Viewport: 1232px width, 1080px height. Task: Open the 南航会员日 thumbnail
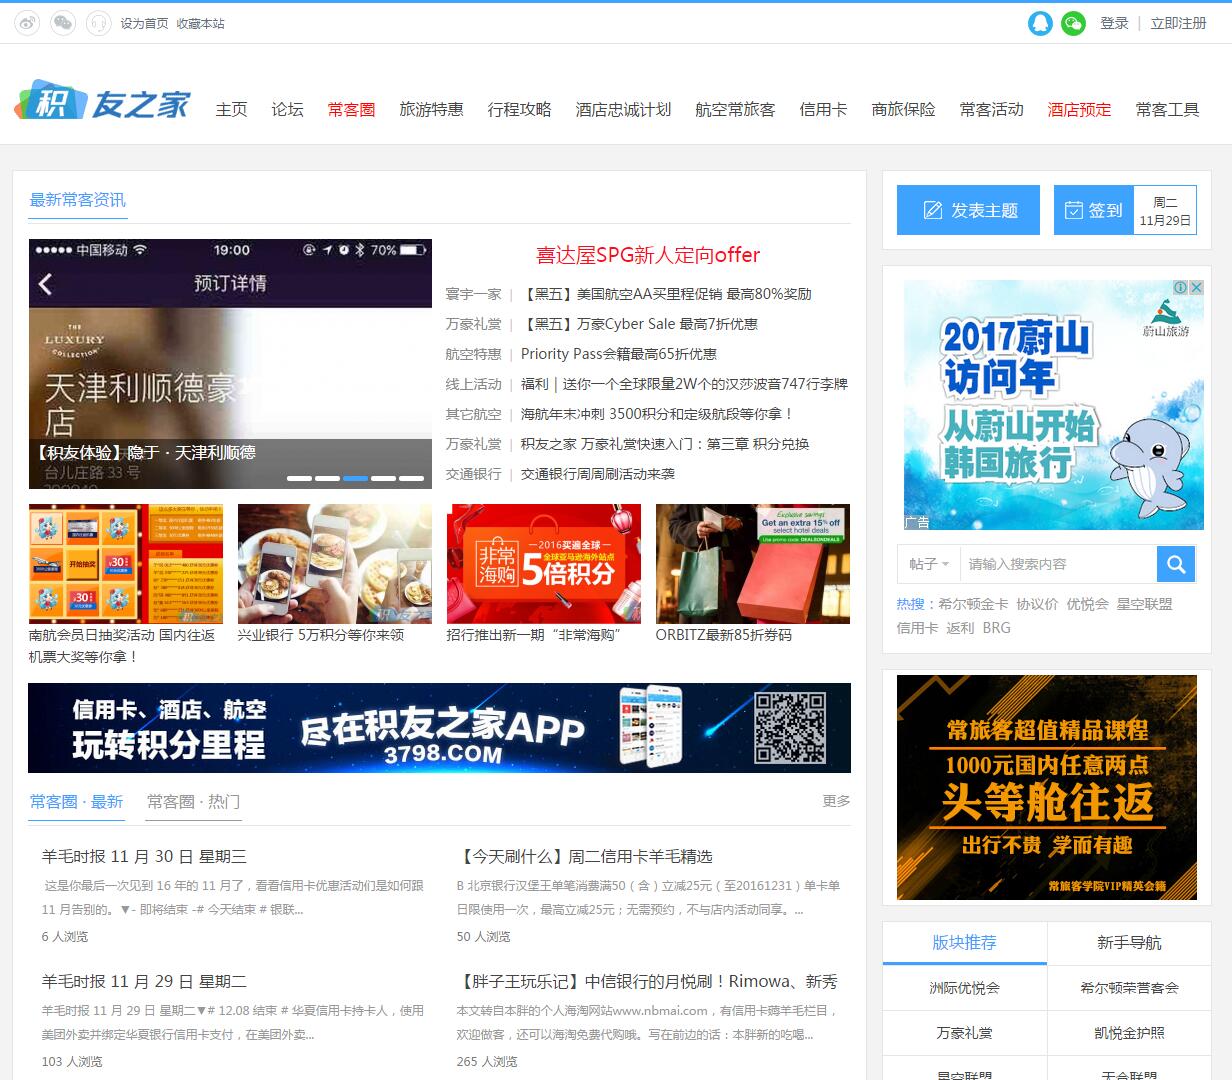pos(126,564)
